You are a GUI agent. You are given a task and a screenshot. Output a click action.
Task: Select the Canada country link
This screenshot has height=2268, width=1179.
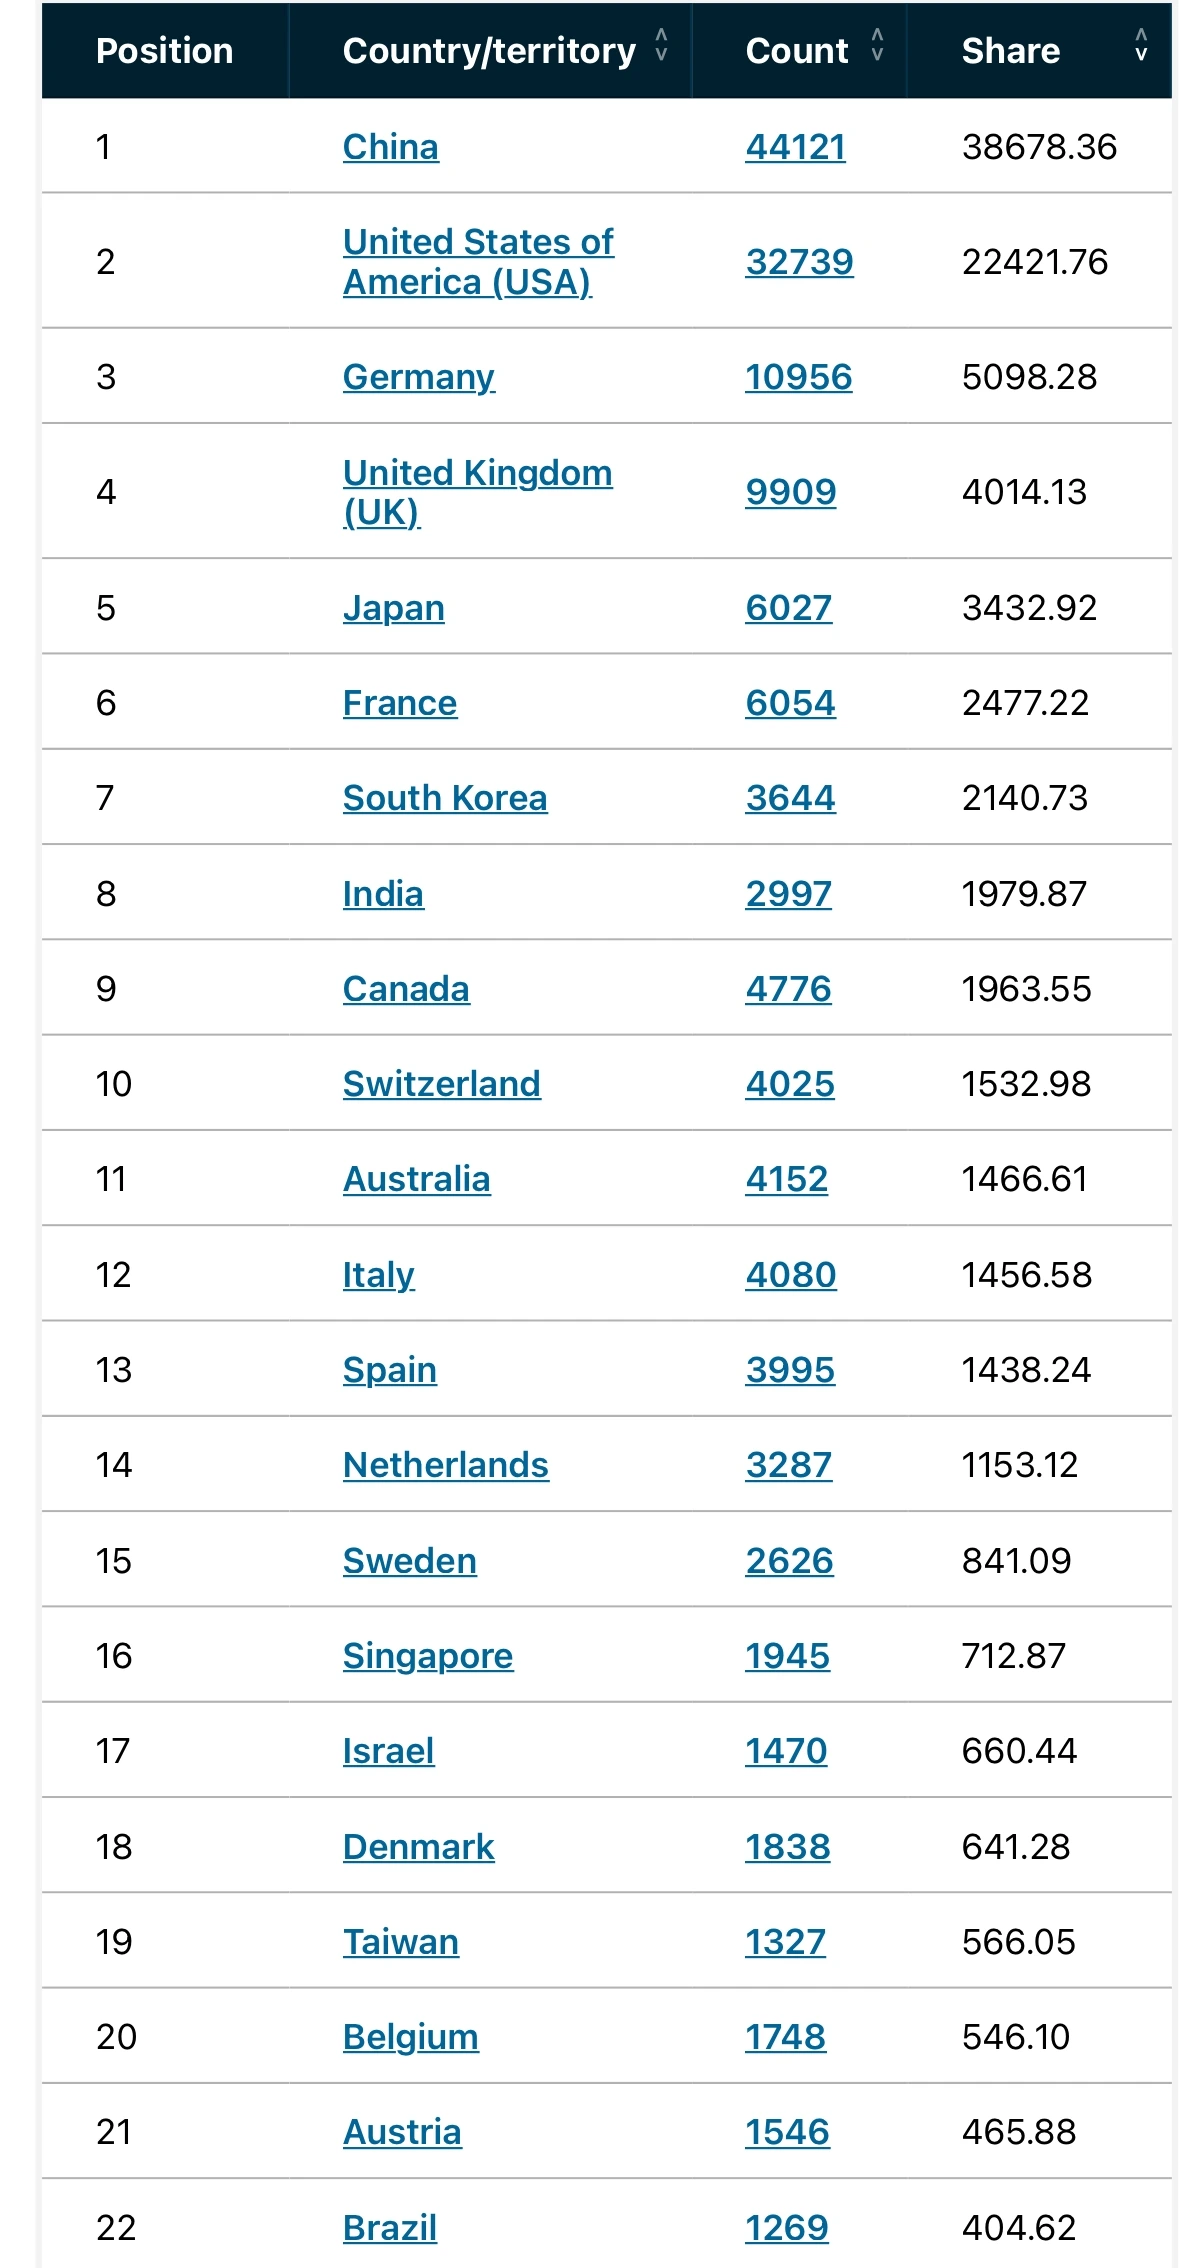pos(405,989)
